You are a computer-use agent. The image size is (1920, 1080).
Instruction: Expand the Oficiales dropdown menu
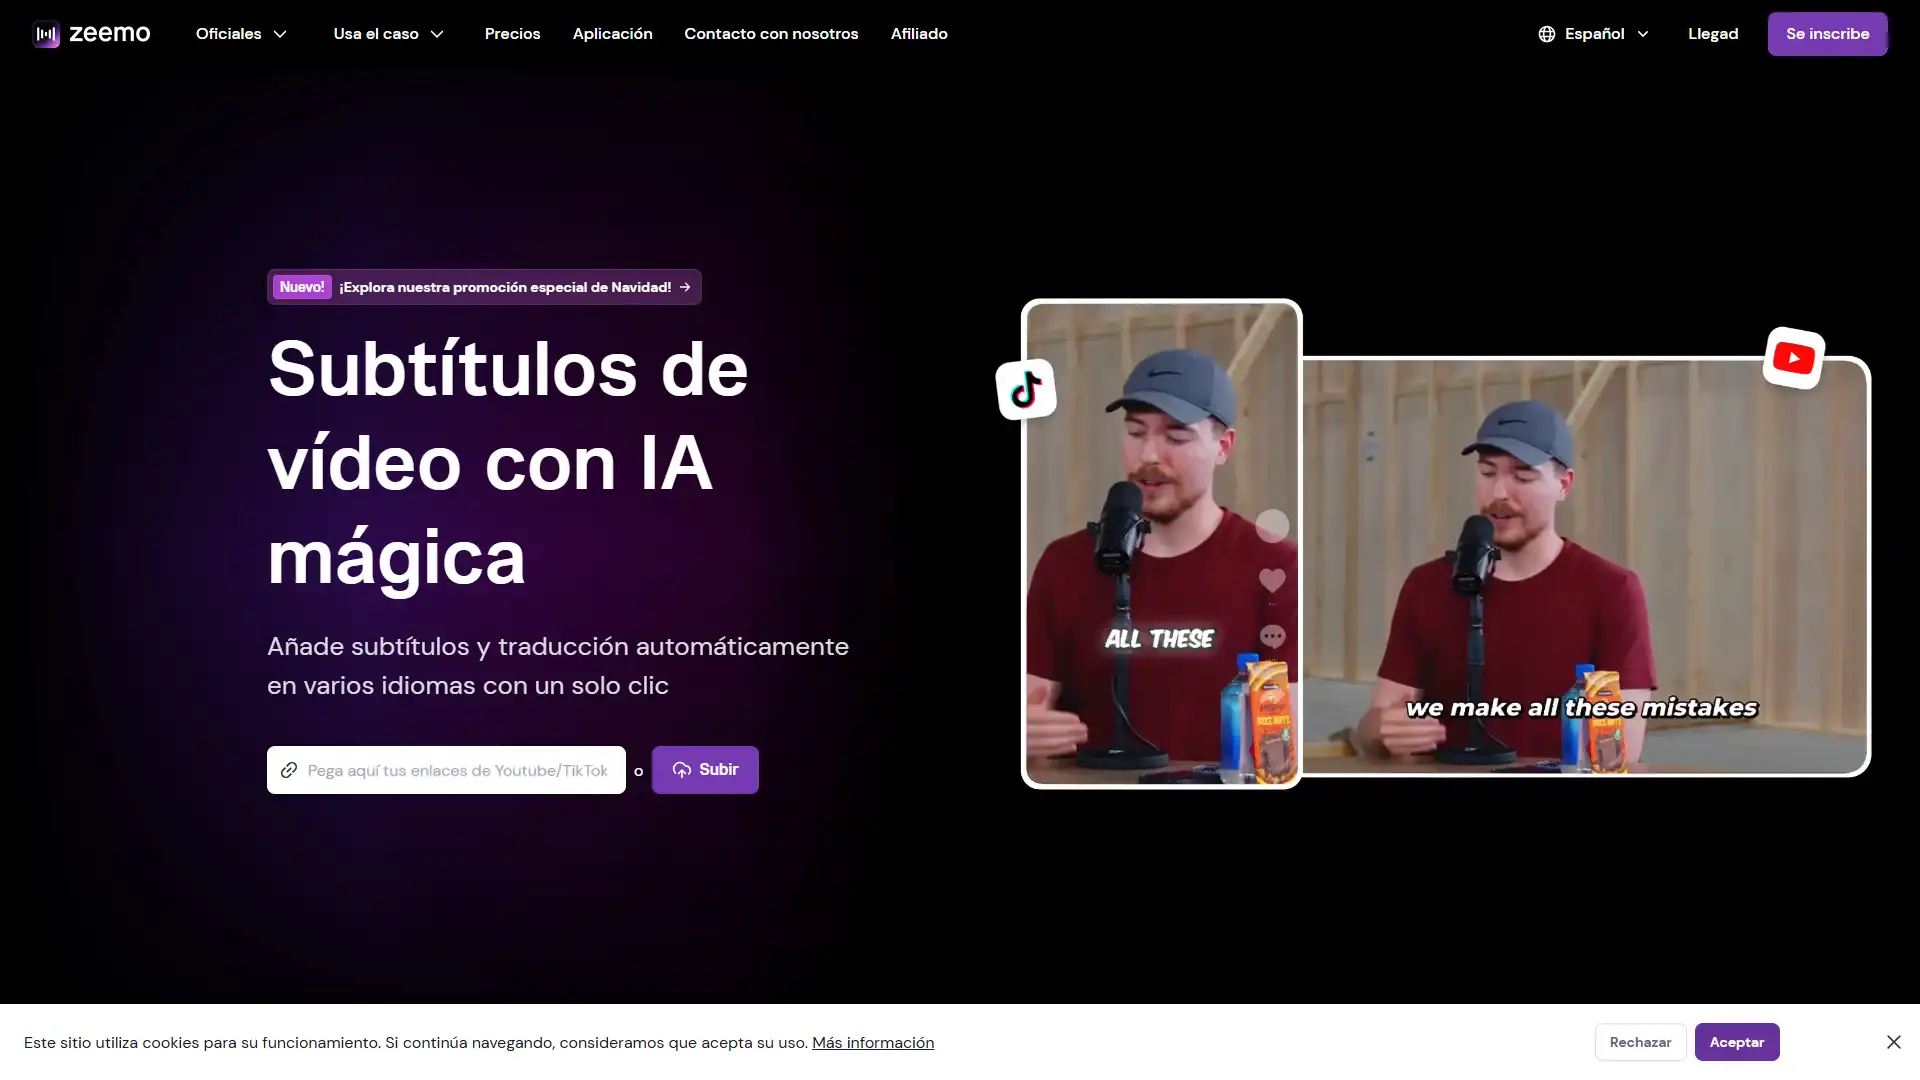click(x=241, y=33)
